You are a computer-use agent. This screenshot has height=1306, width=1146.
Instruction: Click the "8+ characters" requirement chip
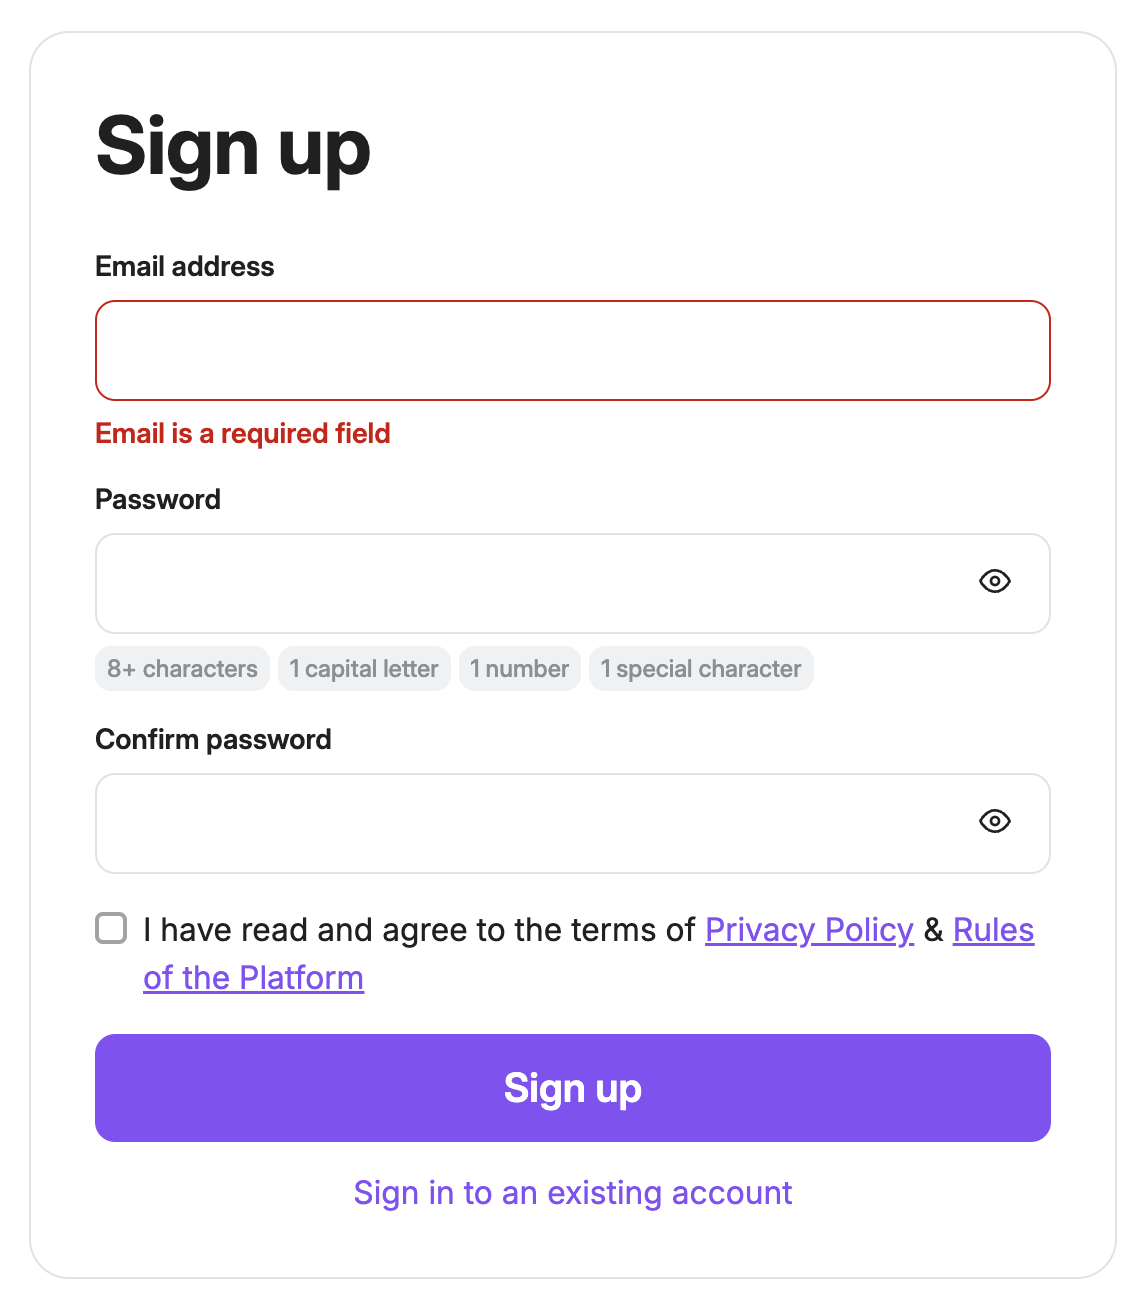click(x=182, y=669)
